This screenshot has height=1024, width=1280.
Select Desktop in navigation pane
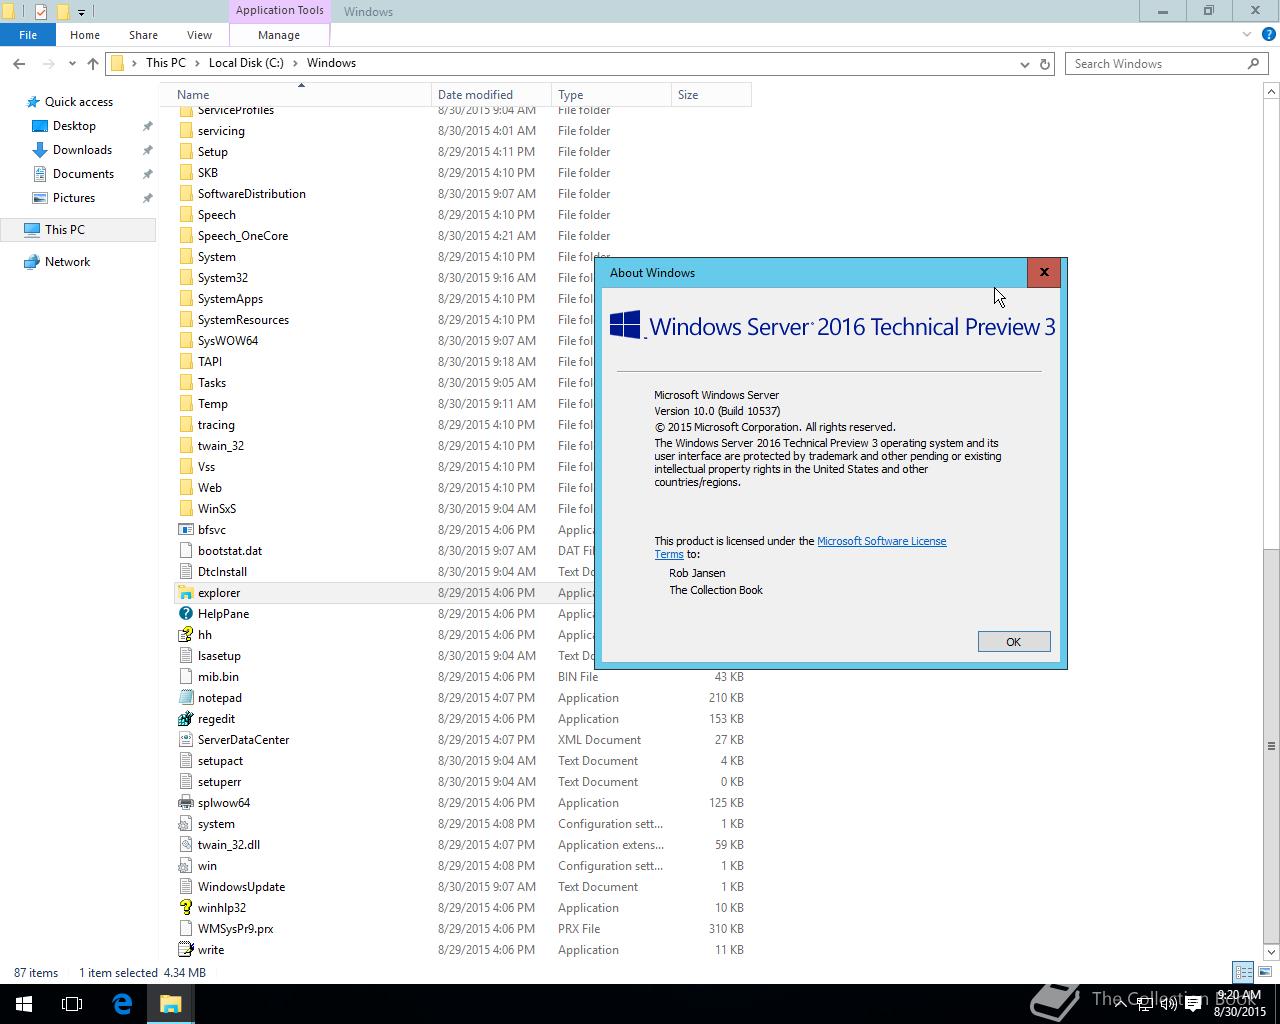point(75,126)
